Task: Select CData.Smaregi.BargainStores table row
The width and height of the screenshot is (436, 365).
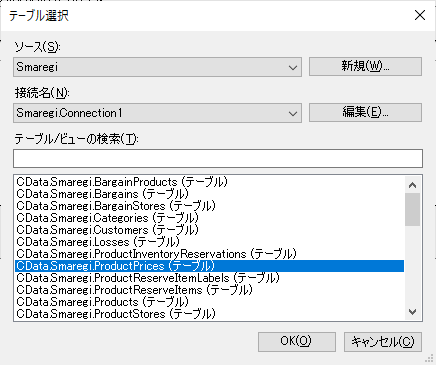Action: pyautogui.click(x=209, y=206)
